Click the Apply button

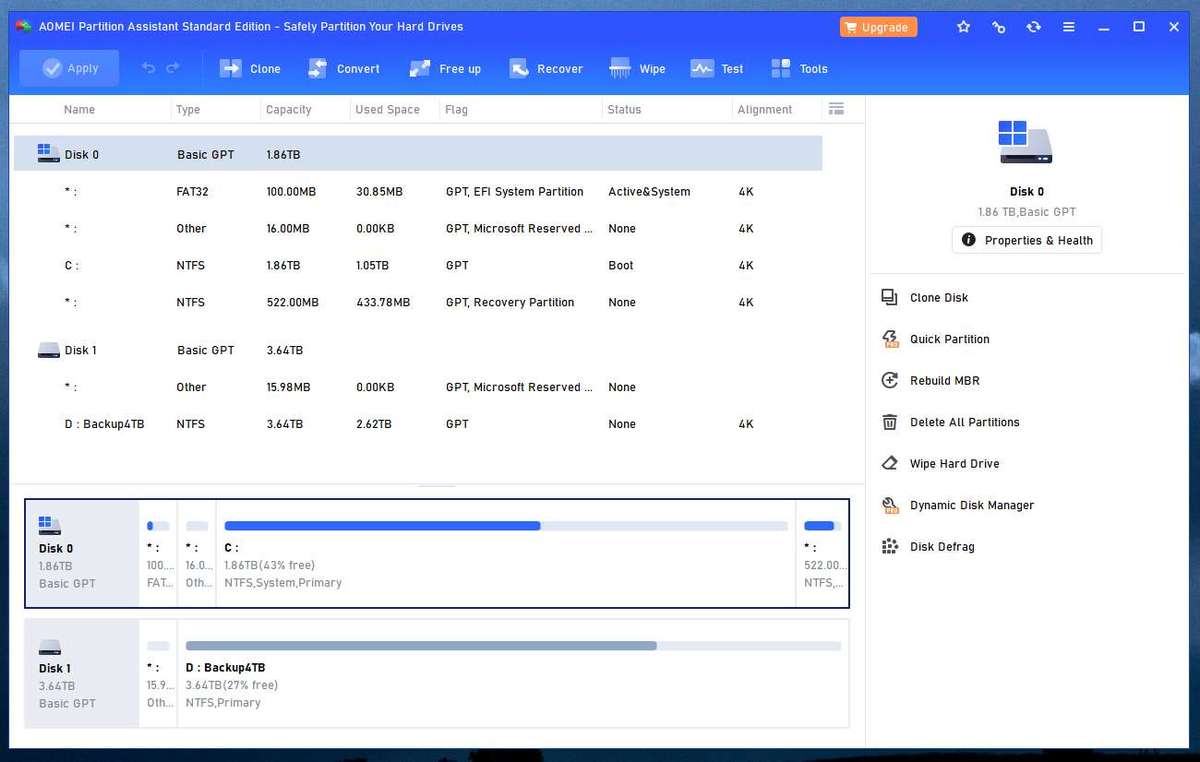coord(69,68)
